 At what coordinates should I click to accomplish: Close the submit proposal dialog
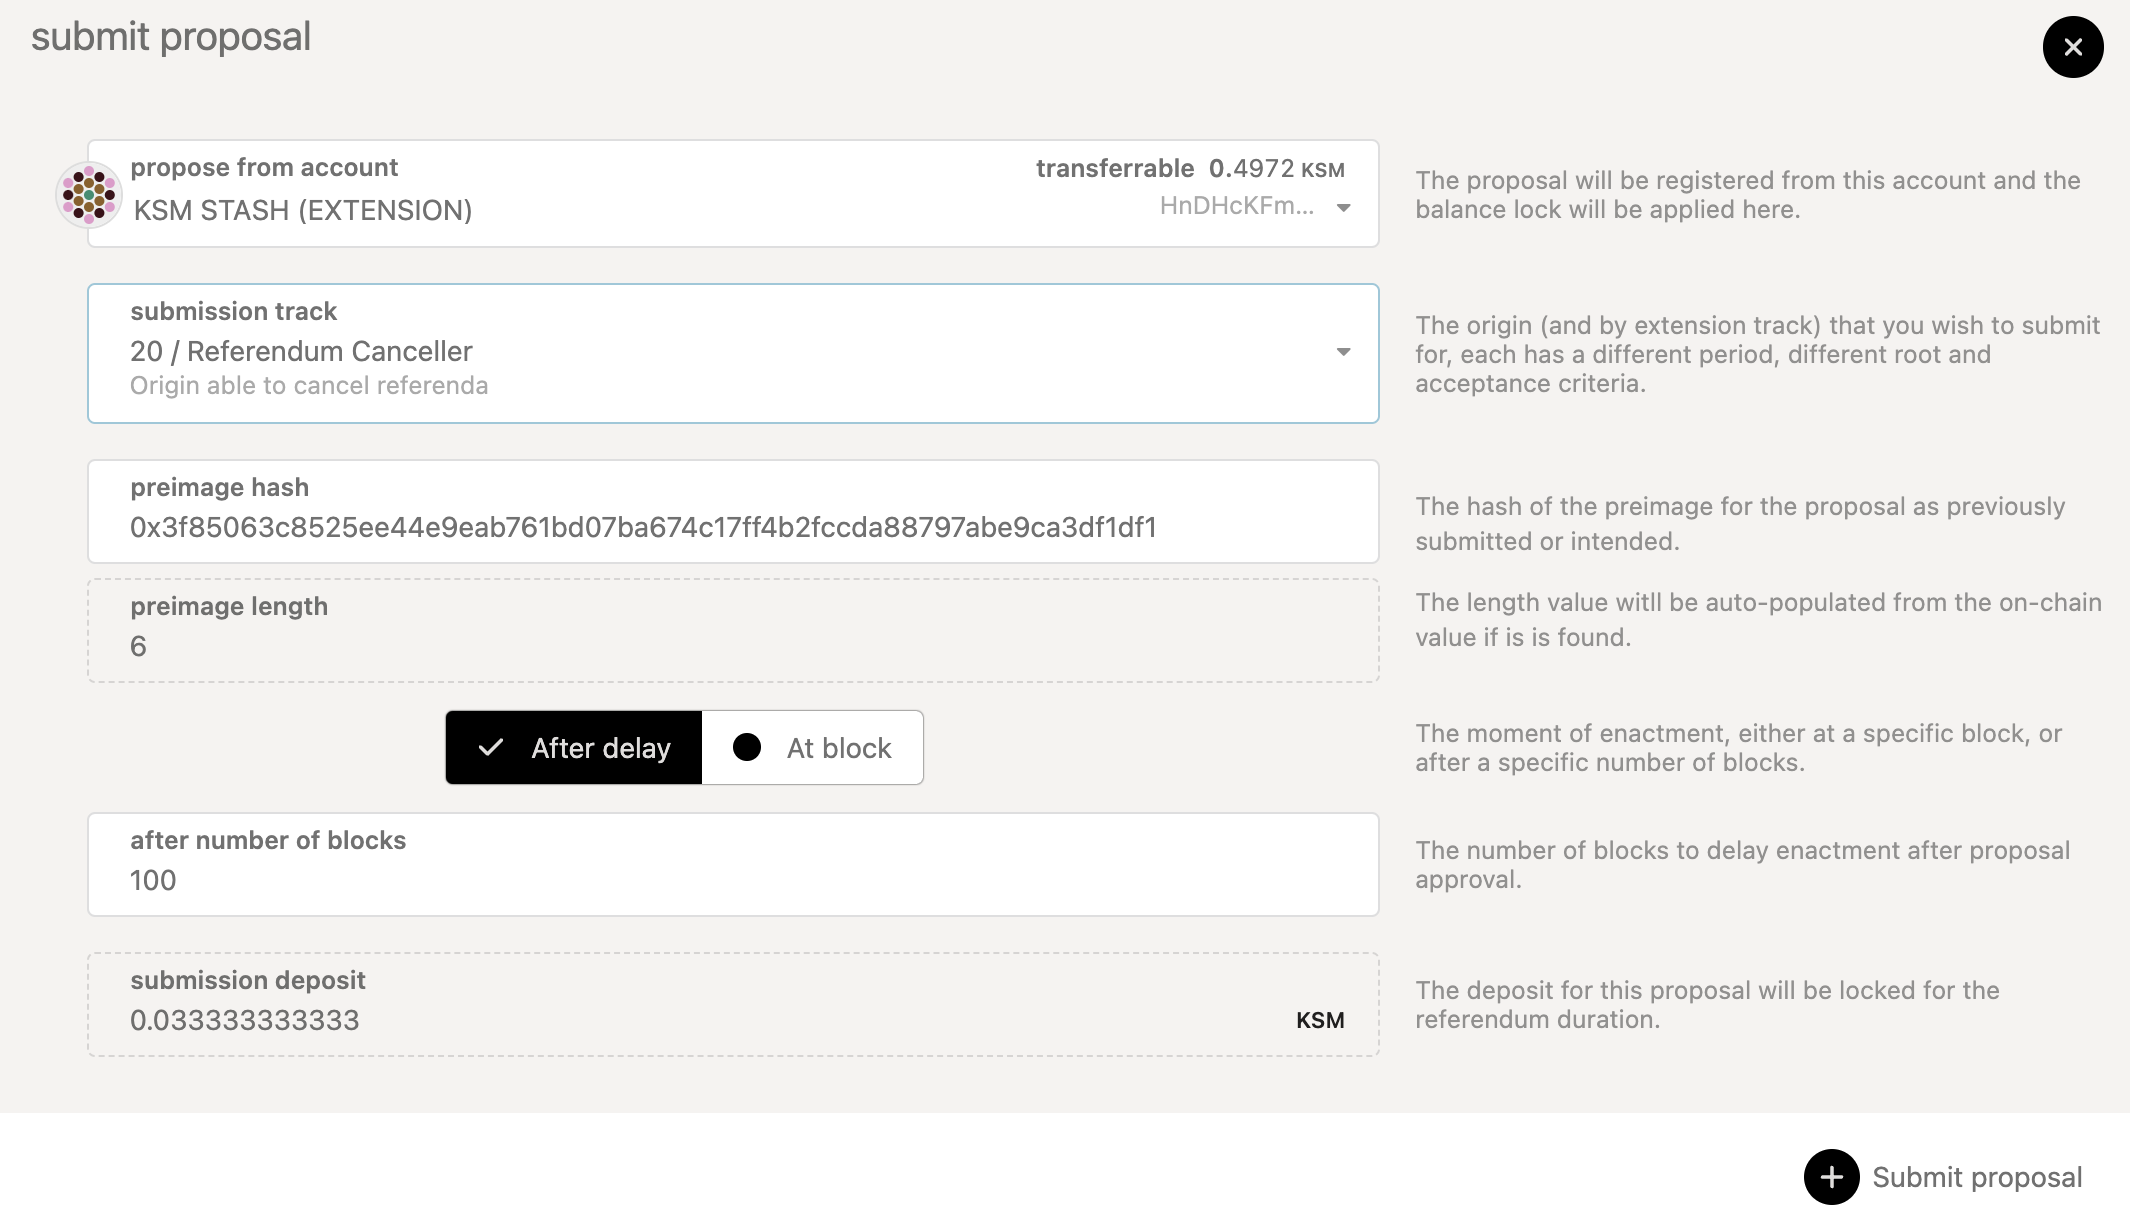[2072, 47]
